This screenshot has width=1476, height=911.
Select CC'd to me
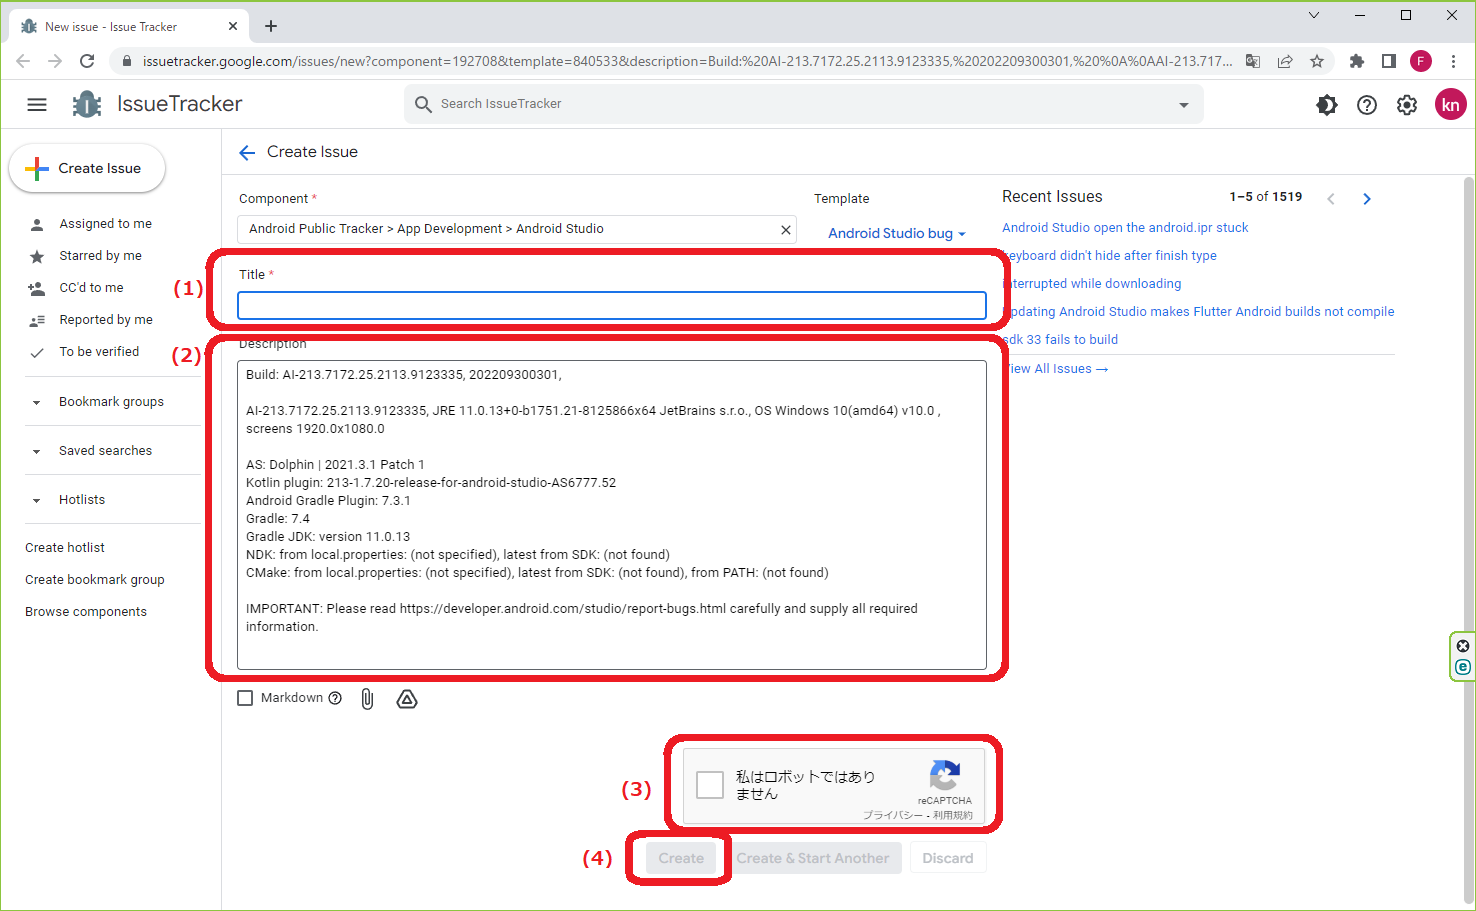pyautogui.click(x=91, y=288)
